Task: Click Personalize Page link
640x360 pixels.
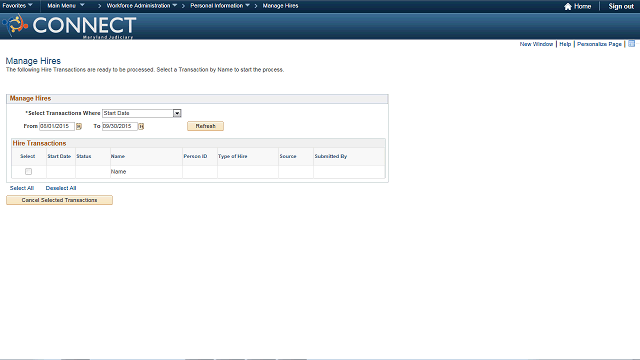Action: coord(599,44)
